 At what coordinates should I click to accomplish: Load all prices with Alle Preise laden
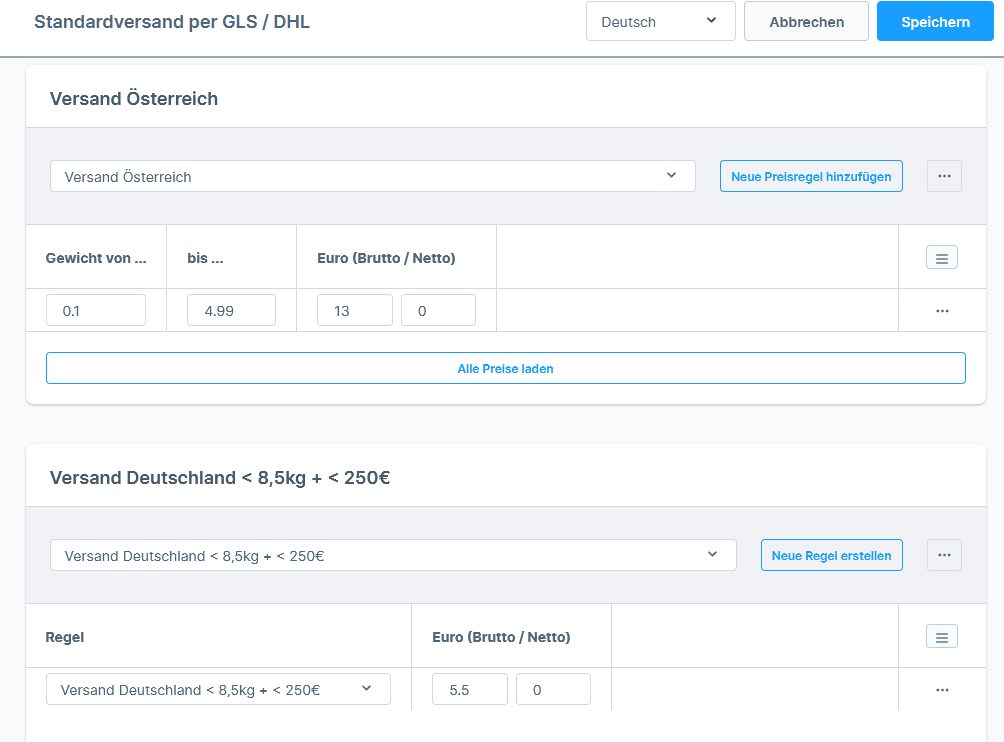(x=505, y=368)
